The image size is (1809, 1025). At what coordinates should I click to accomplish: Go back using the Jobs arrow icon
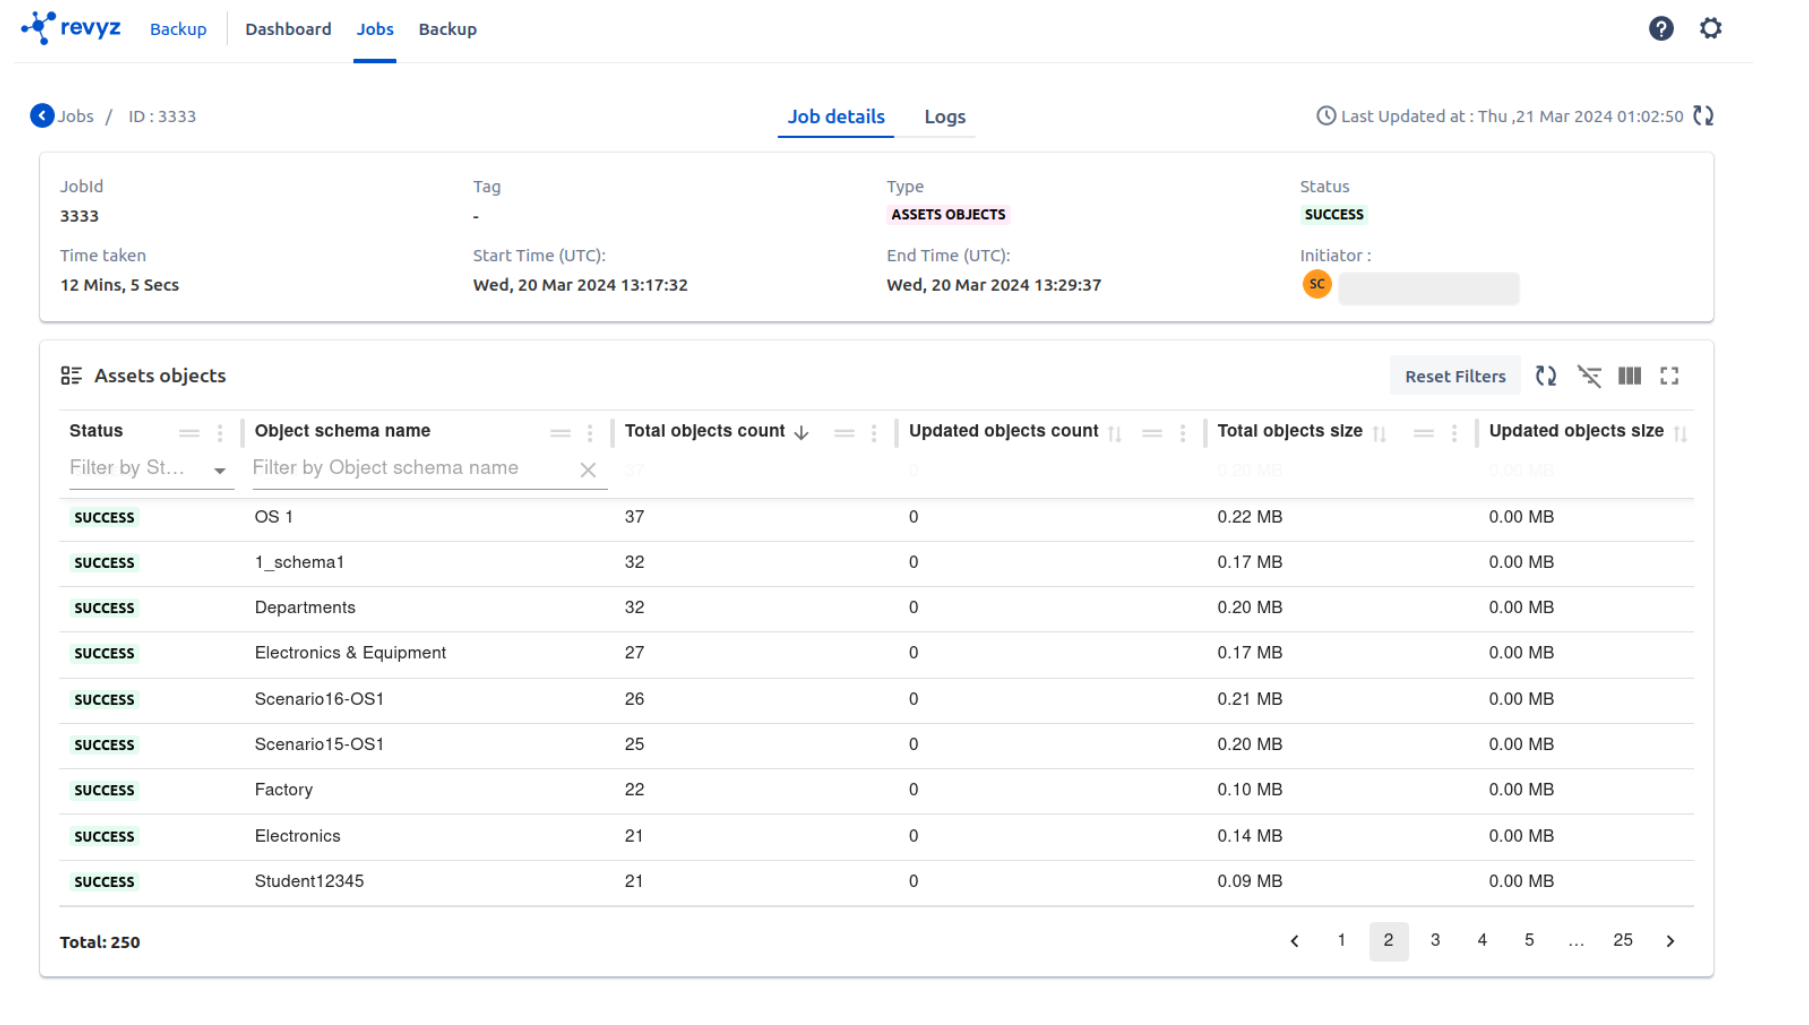42,116
